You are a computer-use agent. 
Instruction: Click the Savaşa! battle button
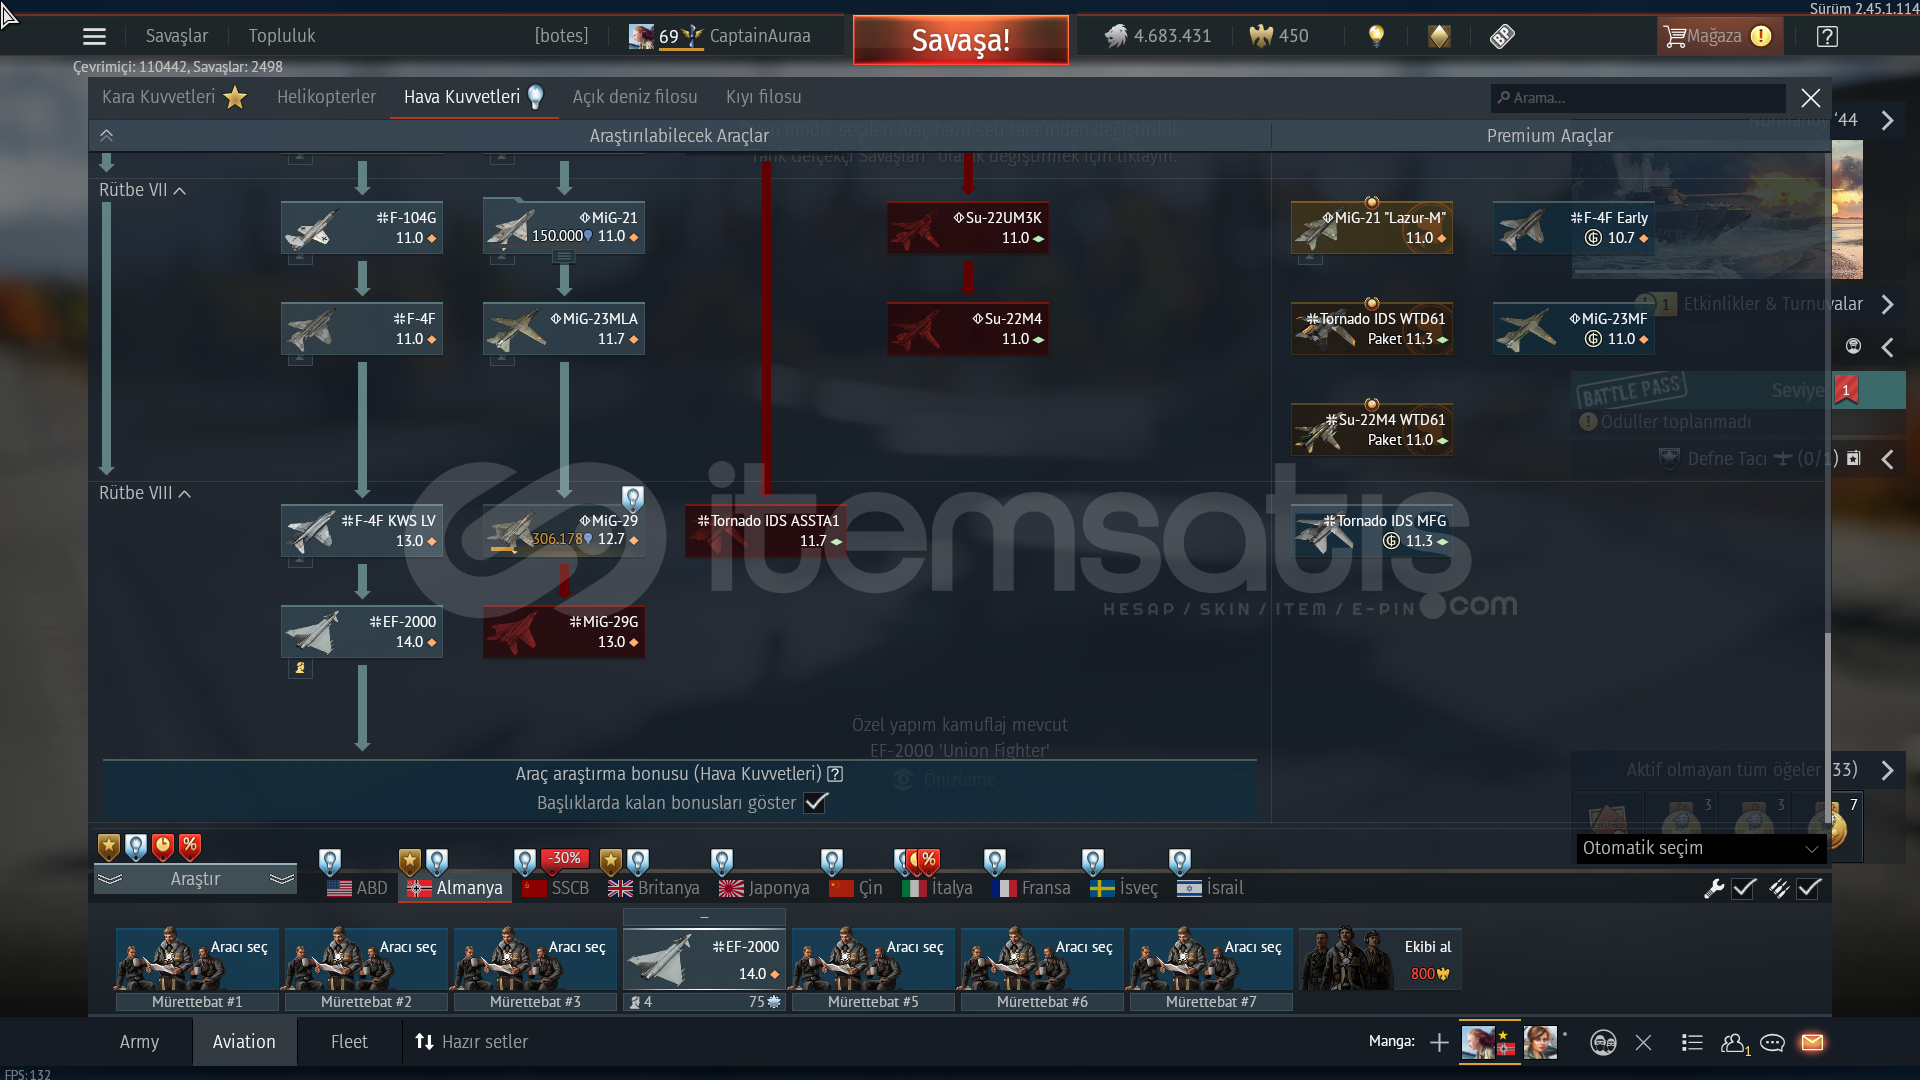[x=961, y=40]
